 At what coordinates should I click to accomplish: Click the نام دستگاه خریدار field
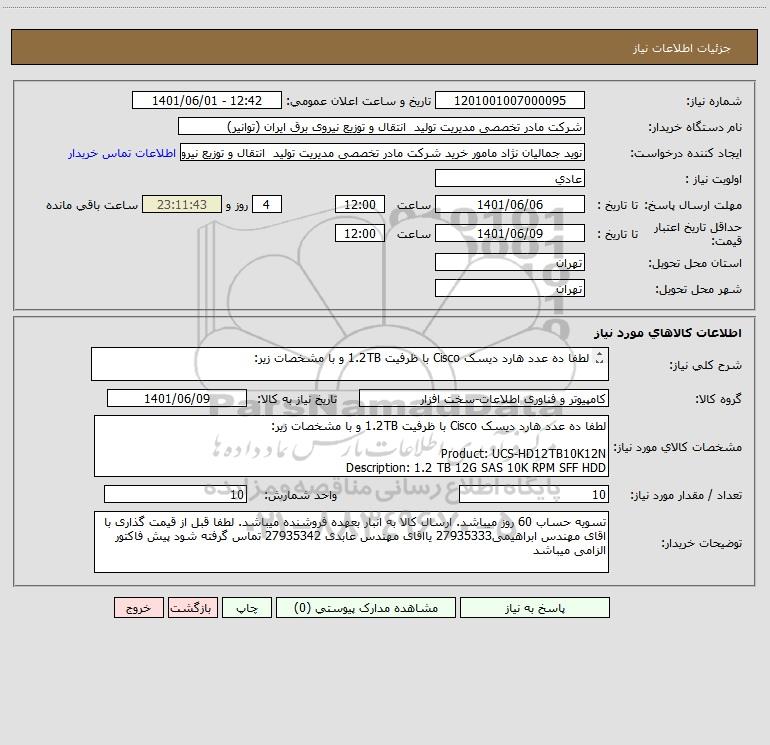pyautogui.click(x=381, y=126)
